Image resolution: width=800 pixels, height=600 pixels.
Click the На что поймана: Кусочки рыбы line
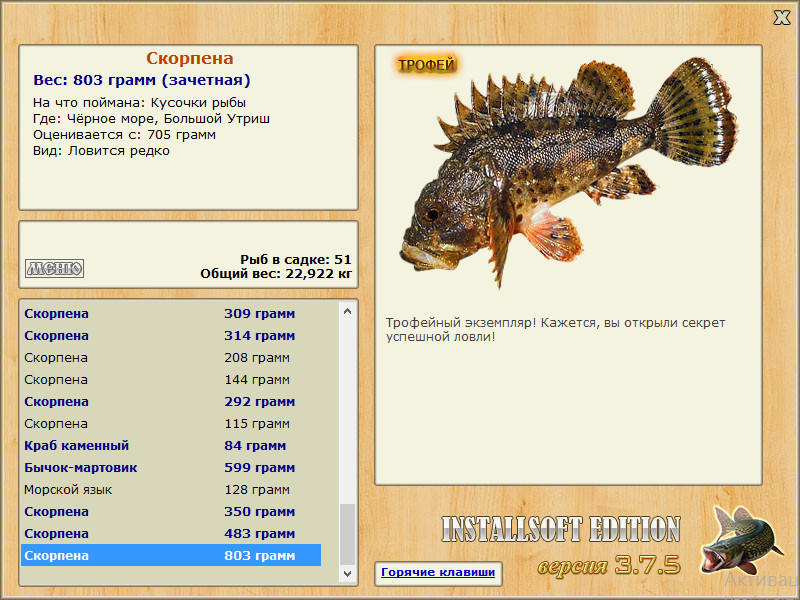[139, 103]
